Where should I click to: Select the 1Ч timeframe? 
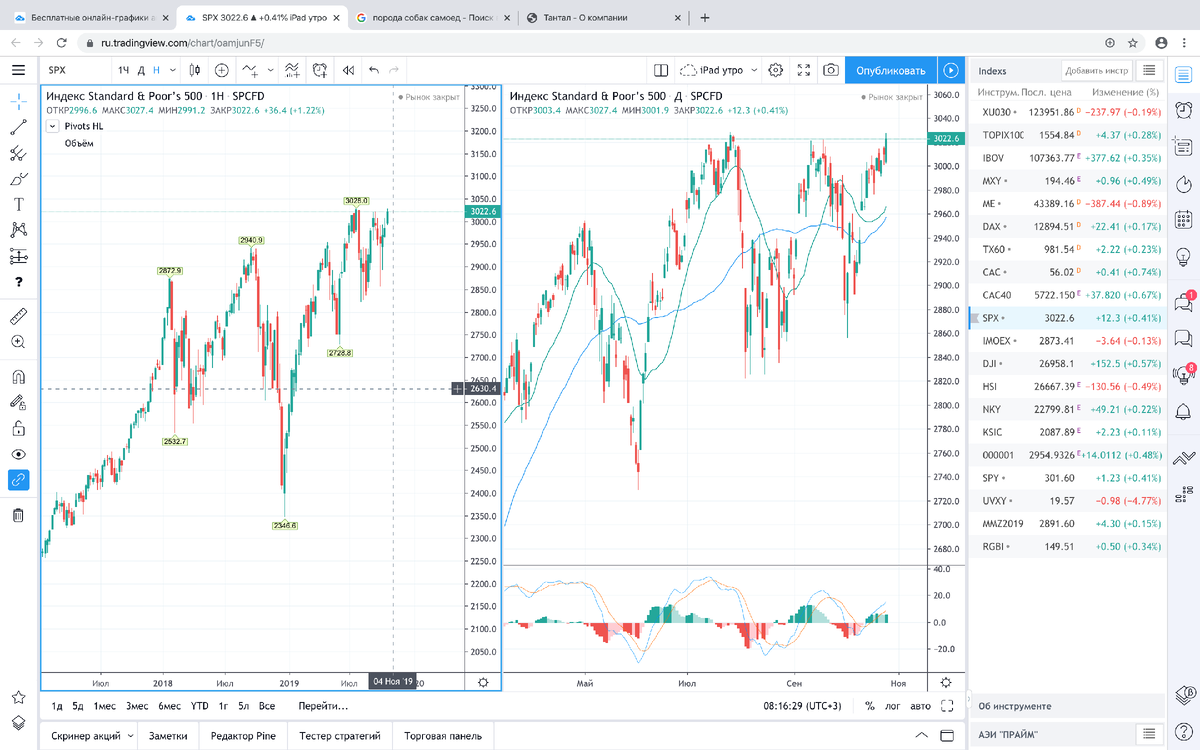point(124,70)
